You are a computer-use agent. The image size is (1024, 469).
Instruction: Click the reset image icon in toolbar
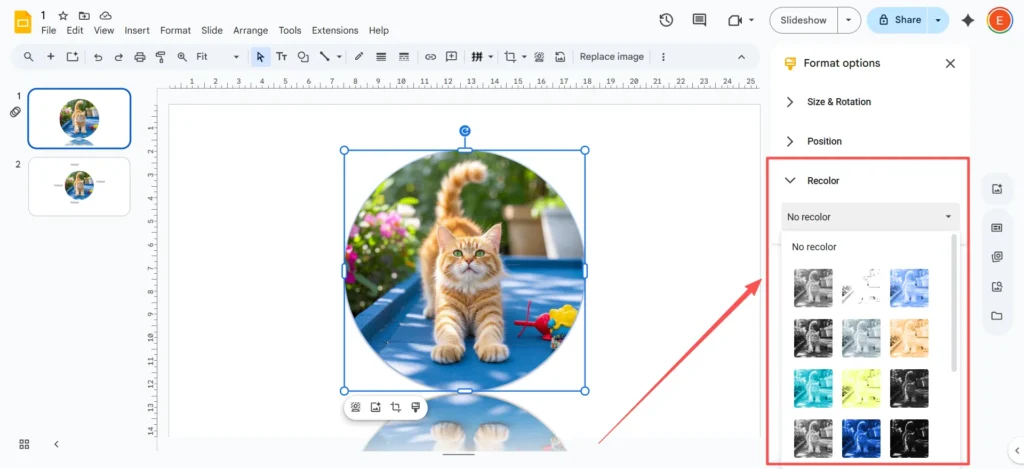[x=560, y=57]
